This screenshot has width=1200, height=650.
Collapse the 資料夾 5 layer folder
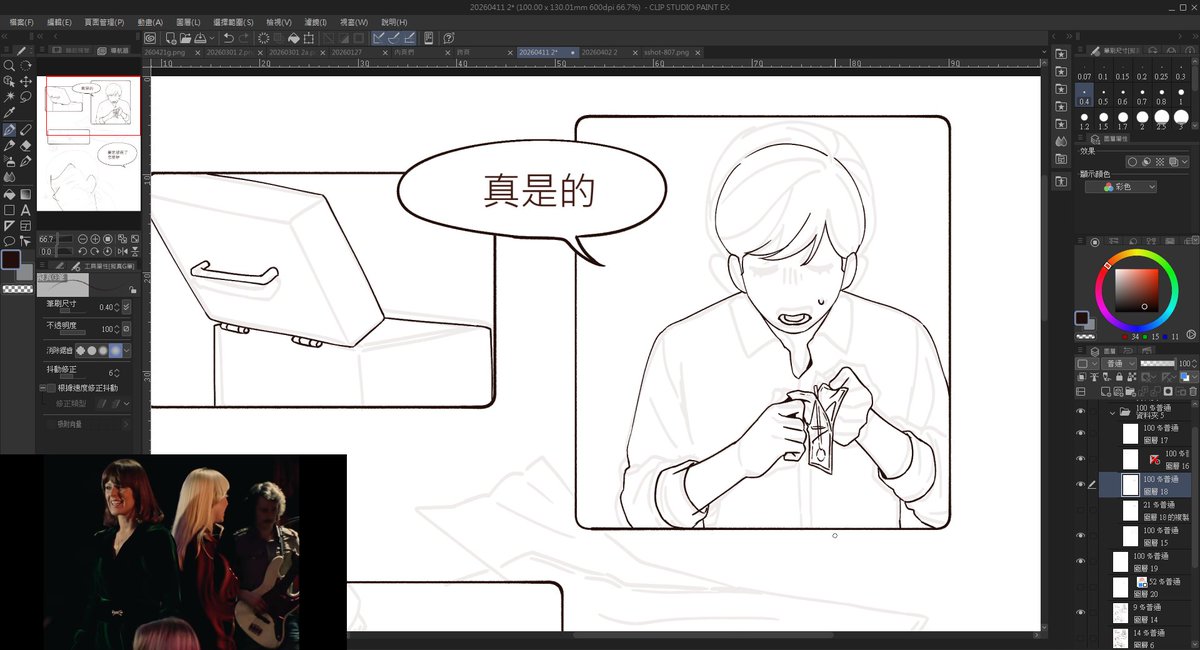(1112, 413)
